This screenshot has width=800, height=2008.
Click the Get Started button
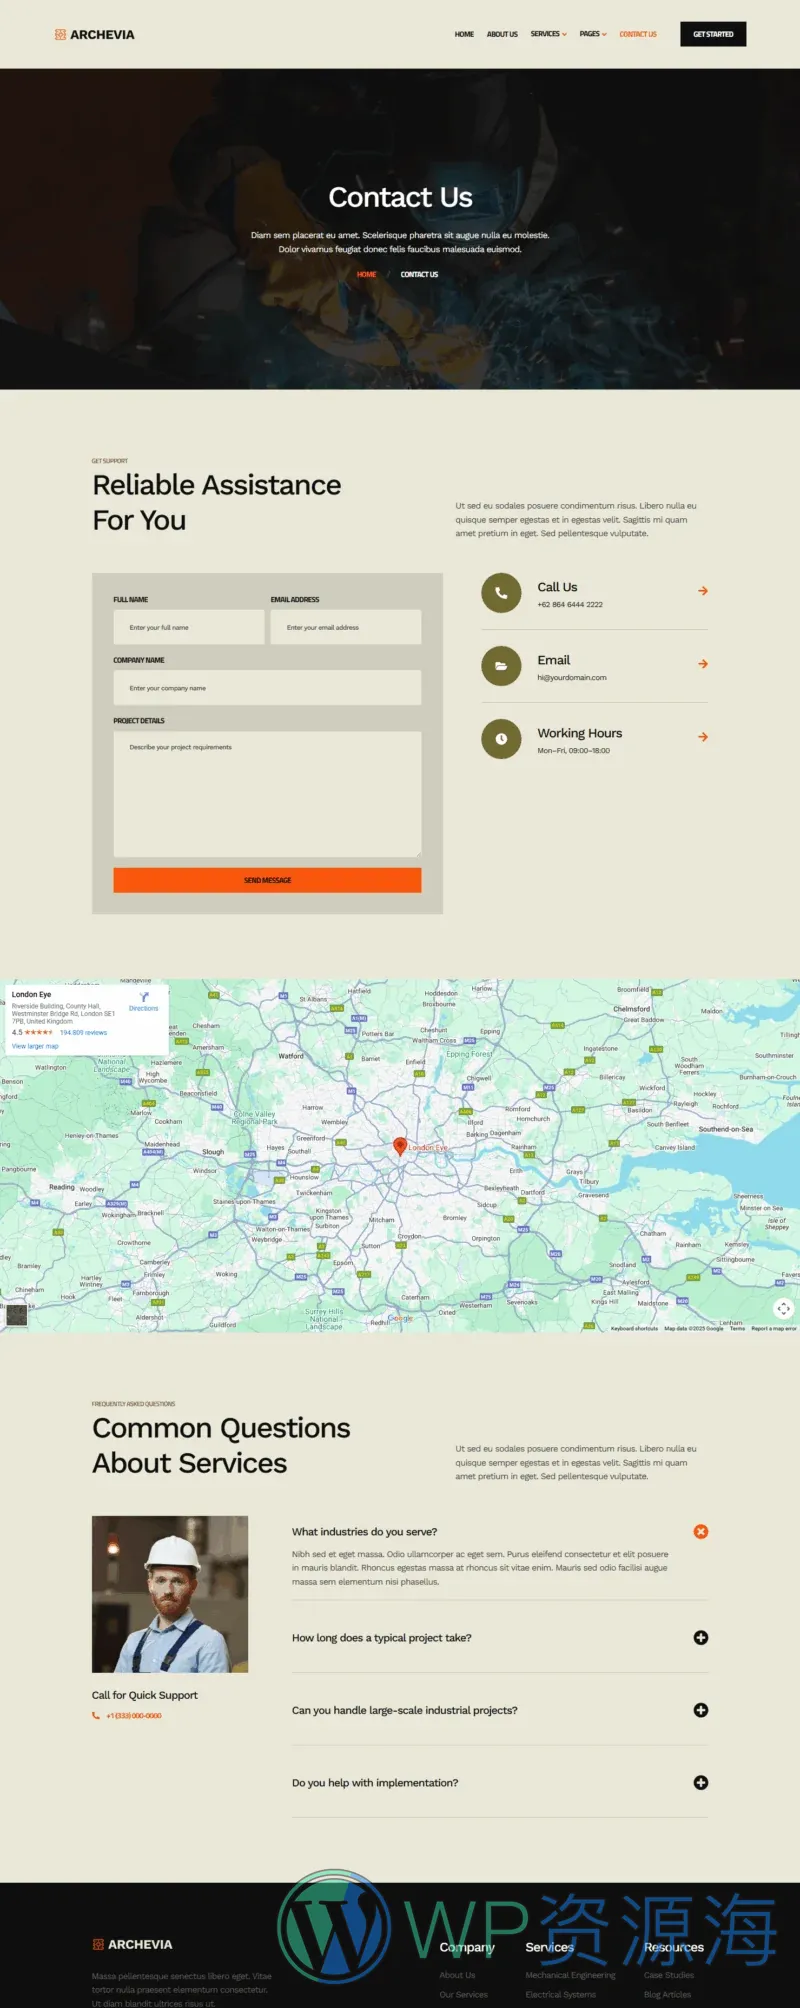(713, 34)
